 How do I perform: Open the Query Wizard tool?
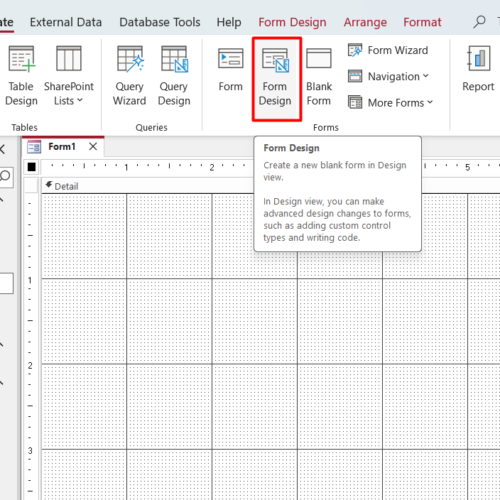click(x=130, y=76)
